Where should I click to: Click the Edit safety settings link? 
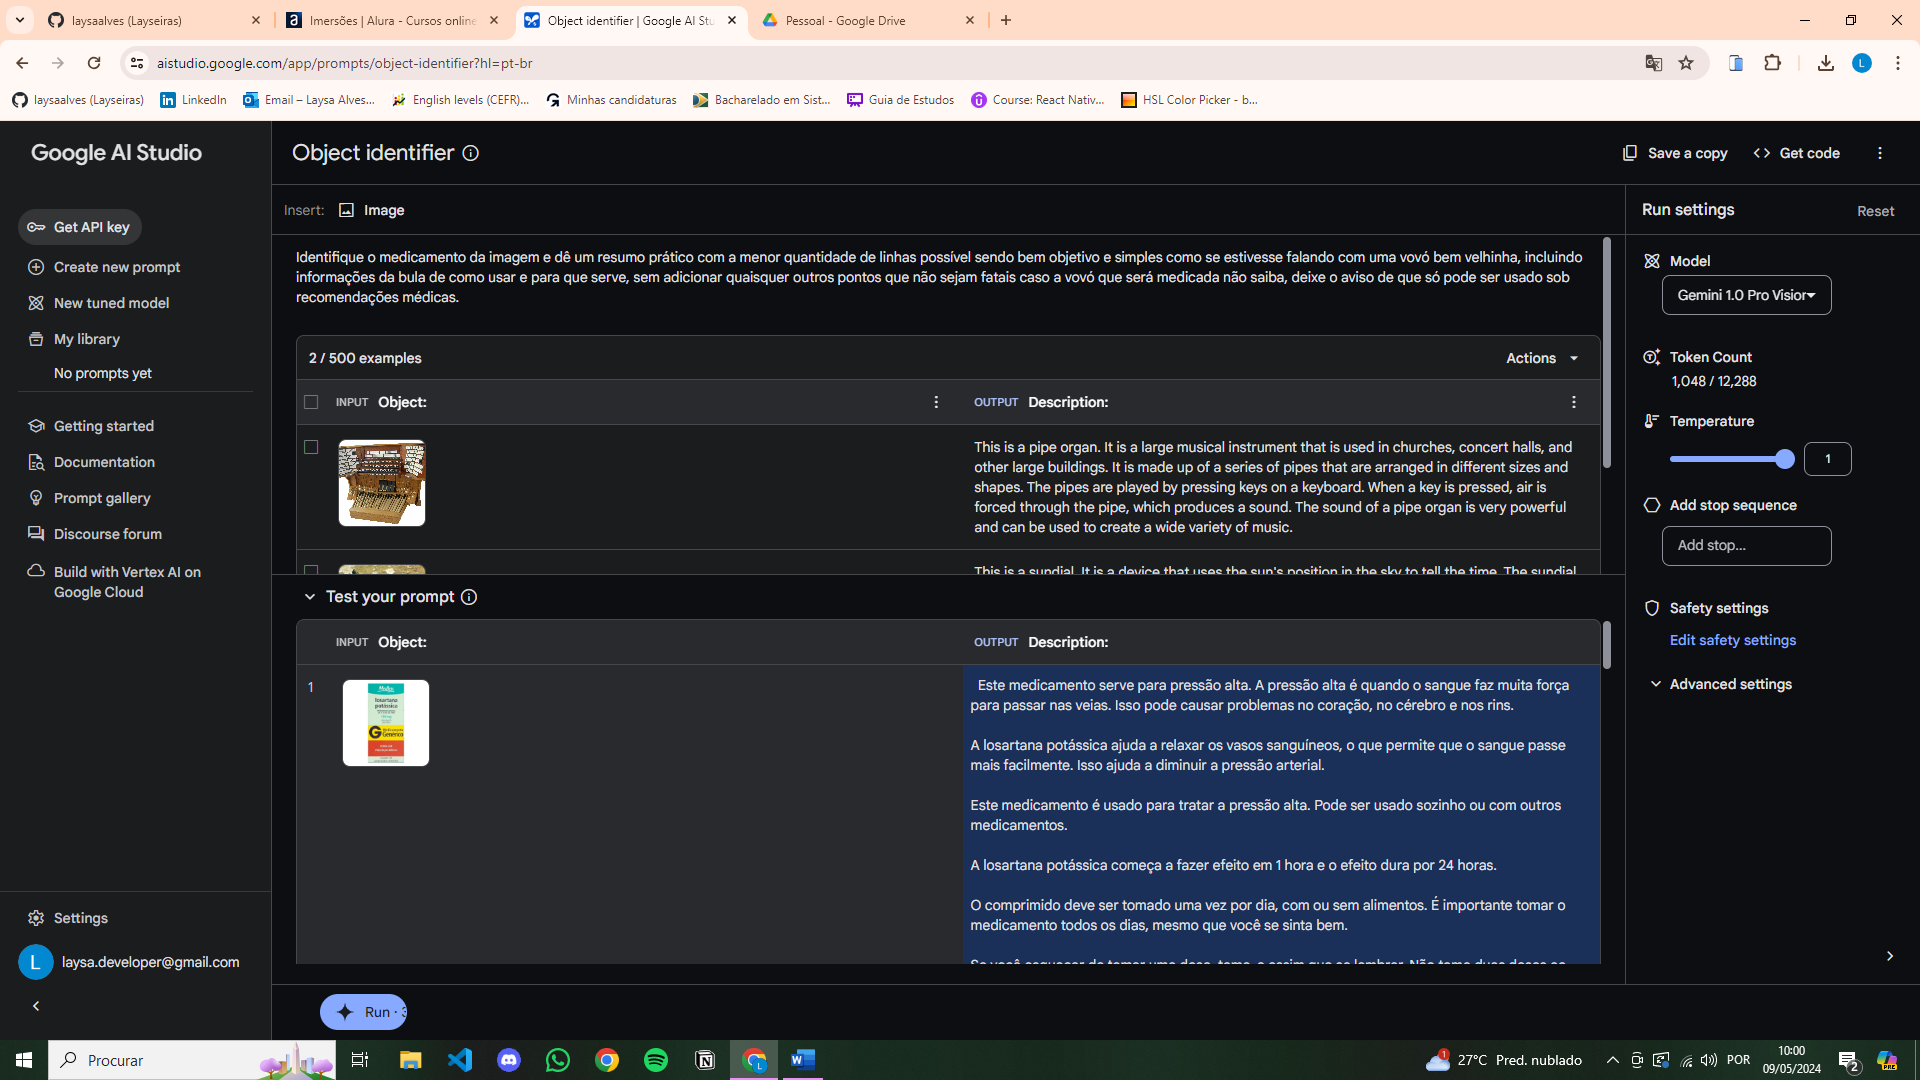click(x=1732, y=640)
